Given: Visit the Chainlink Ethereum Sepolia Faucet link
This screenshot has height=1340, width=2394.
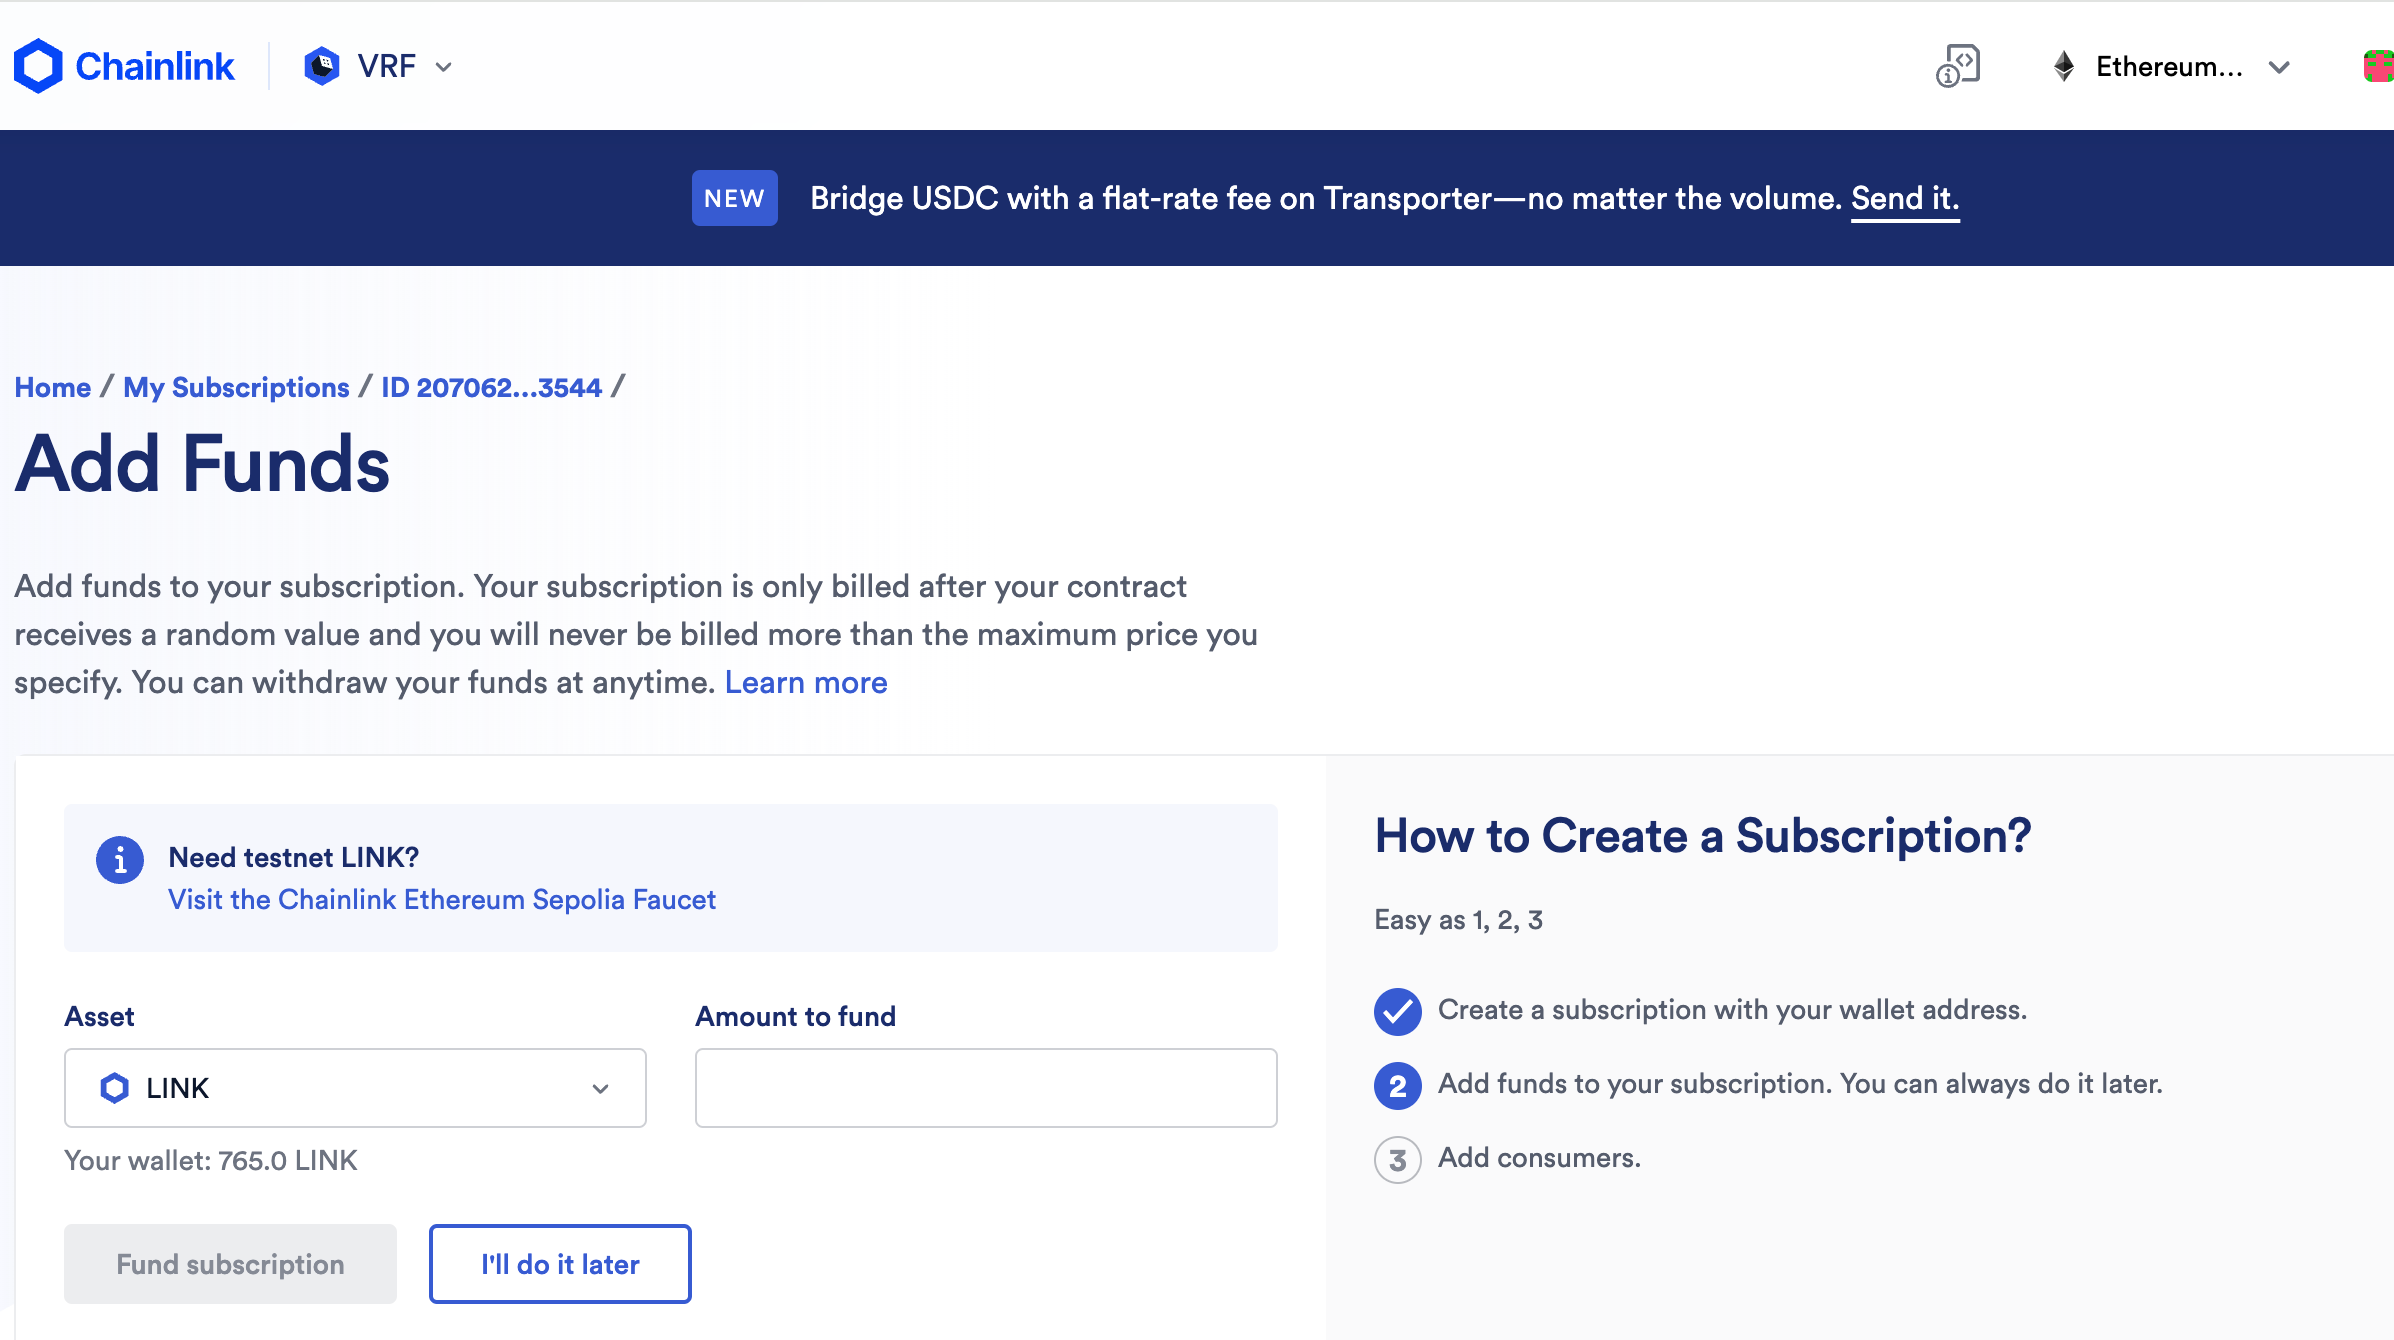Looking at the screenshot, I should point(442,900).
